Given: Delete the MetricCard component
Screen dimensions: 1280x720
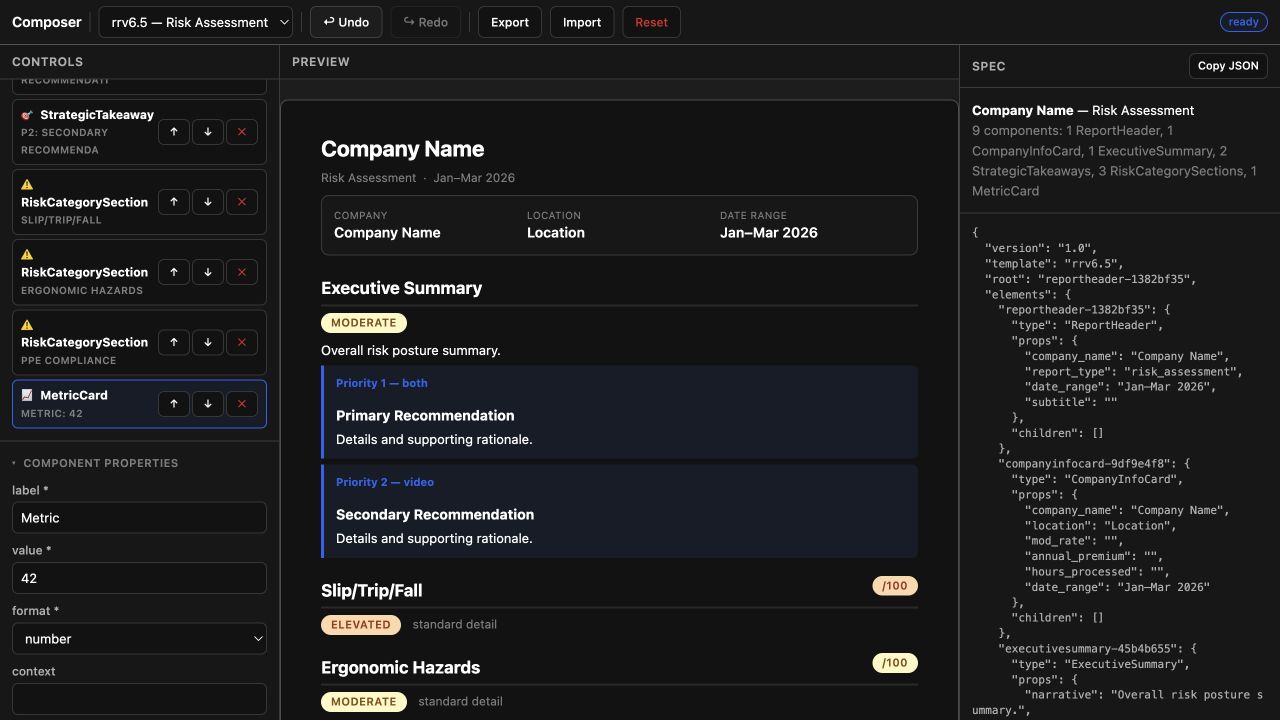Looking at the screenshot, I should tap(242, 404).
